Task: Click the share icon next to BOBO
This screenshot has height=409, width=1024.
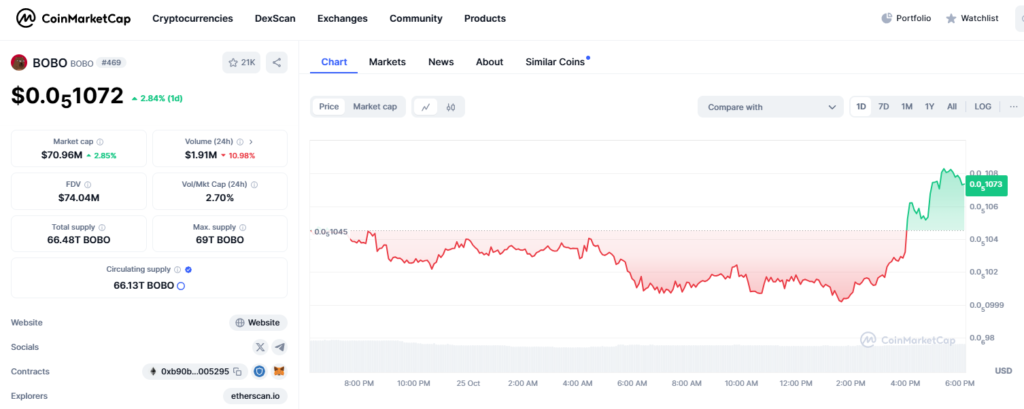Action: 277,63
